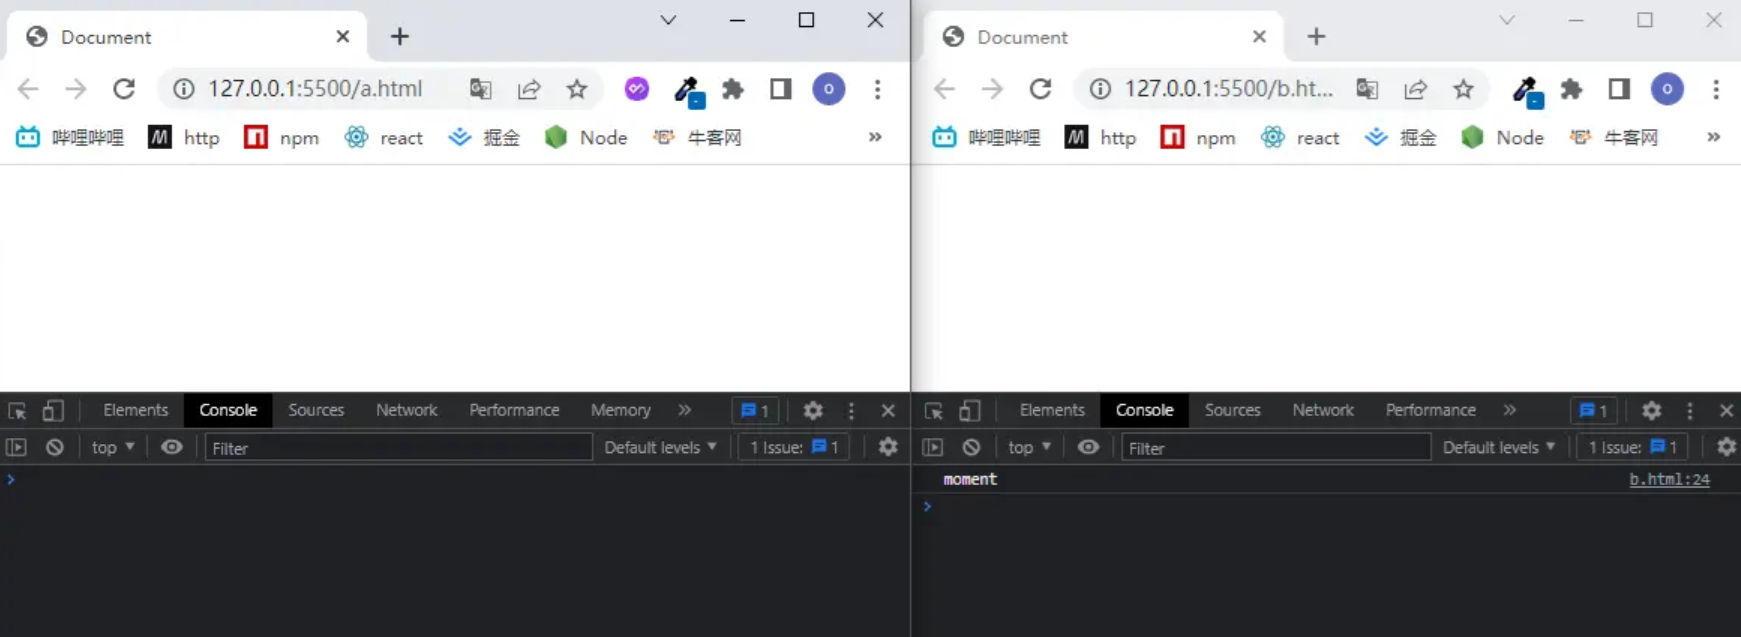Screen dimensions: 1741x637
Task: Open the extensions puzzle icon in left browser
Action: pyautogui.click(x=733, y=89)
